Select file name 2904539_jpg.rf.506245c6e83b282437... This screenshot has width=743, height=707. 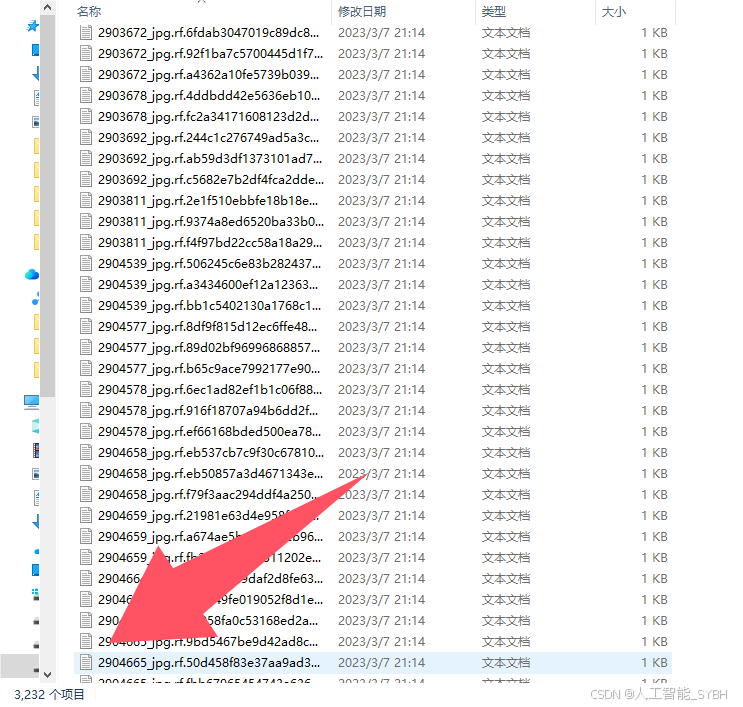click(209, 263)
